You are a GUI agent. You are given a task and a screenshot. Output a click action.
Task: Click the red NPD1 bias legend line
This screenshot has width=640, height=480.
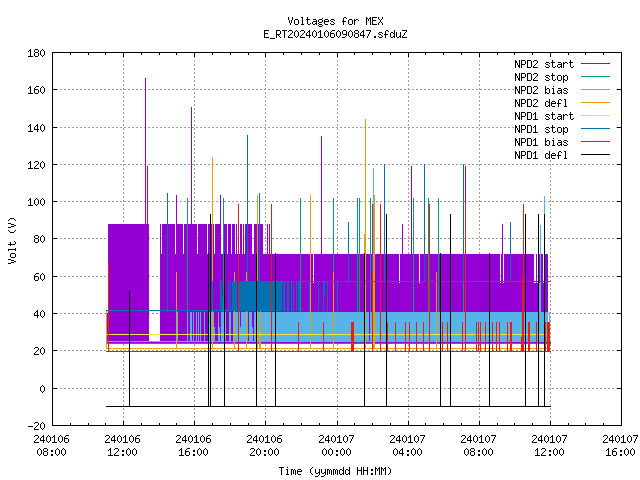point(595,142)
